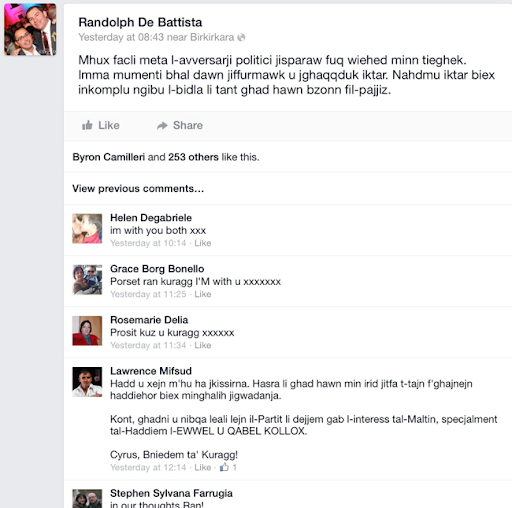Like Grace Borg Bonello's comment
The image size is (512, 508).
203,294
